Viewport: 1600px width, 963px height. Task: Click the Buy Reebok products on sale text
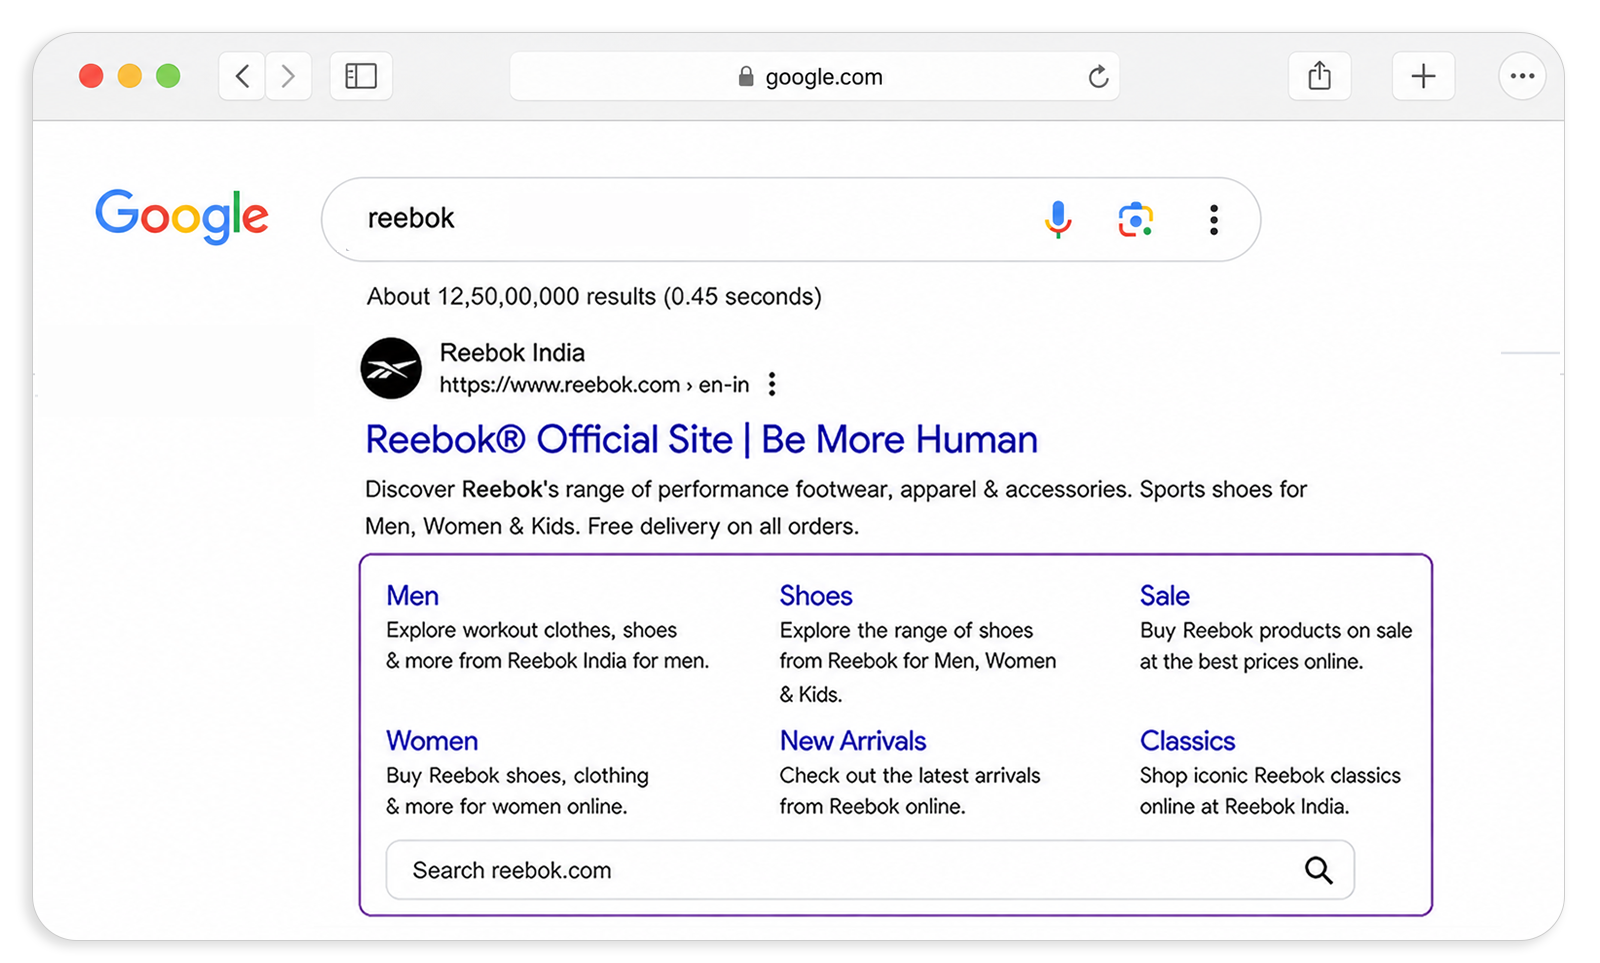click(1276, 631)
